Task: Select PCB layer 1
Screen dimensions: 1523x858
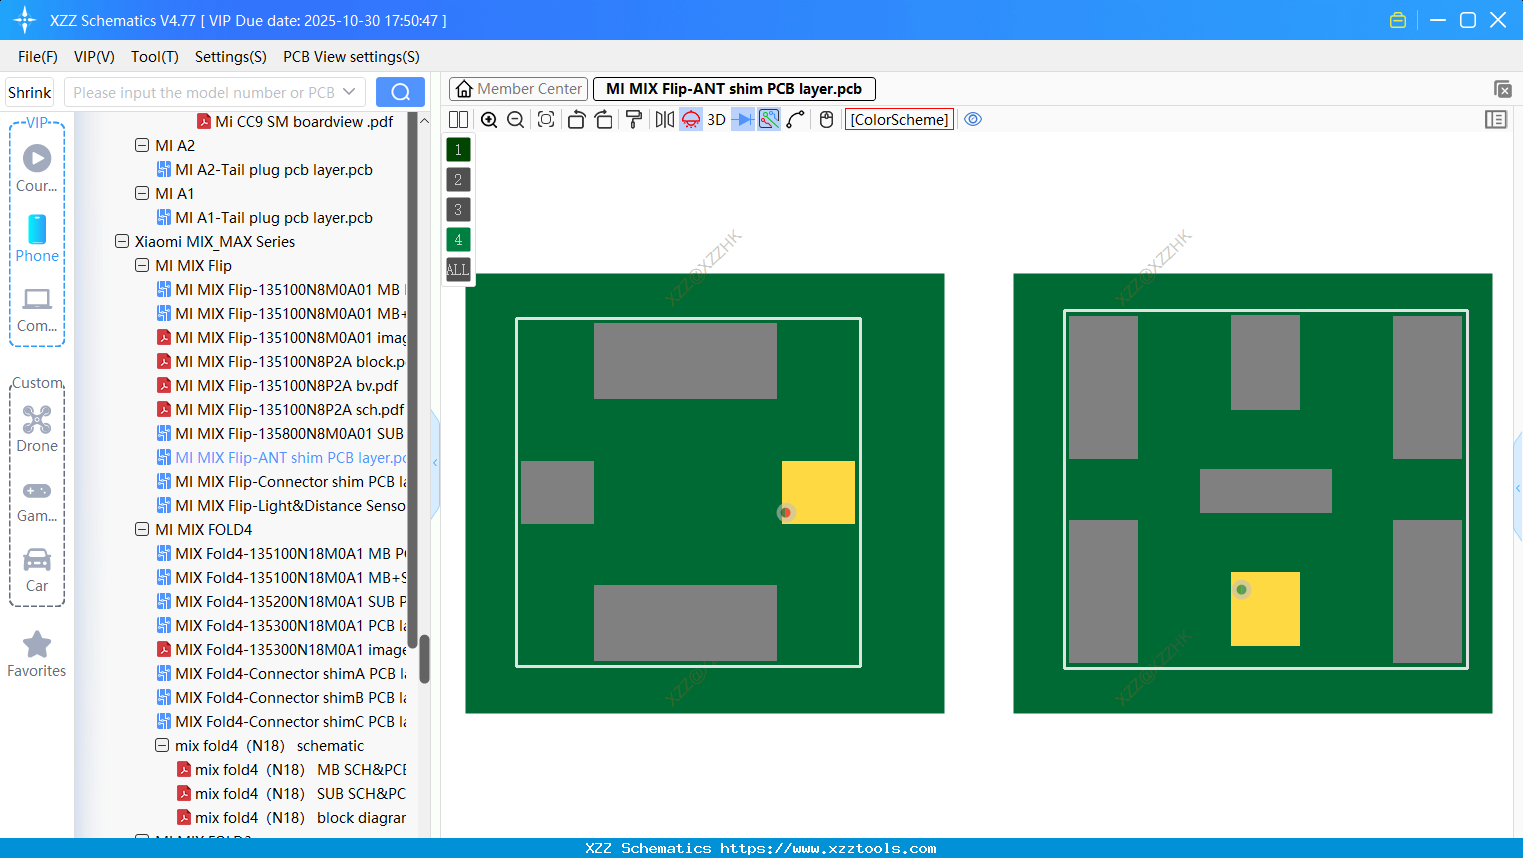Action: tap(458, 150)
